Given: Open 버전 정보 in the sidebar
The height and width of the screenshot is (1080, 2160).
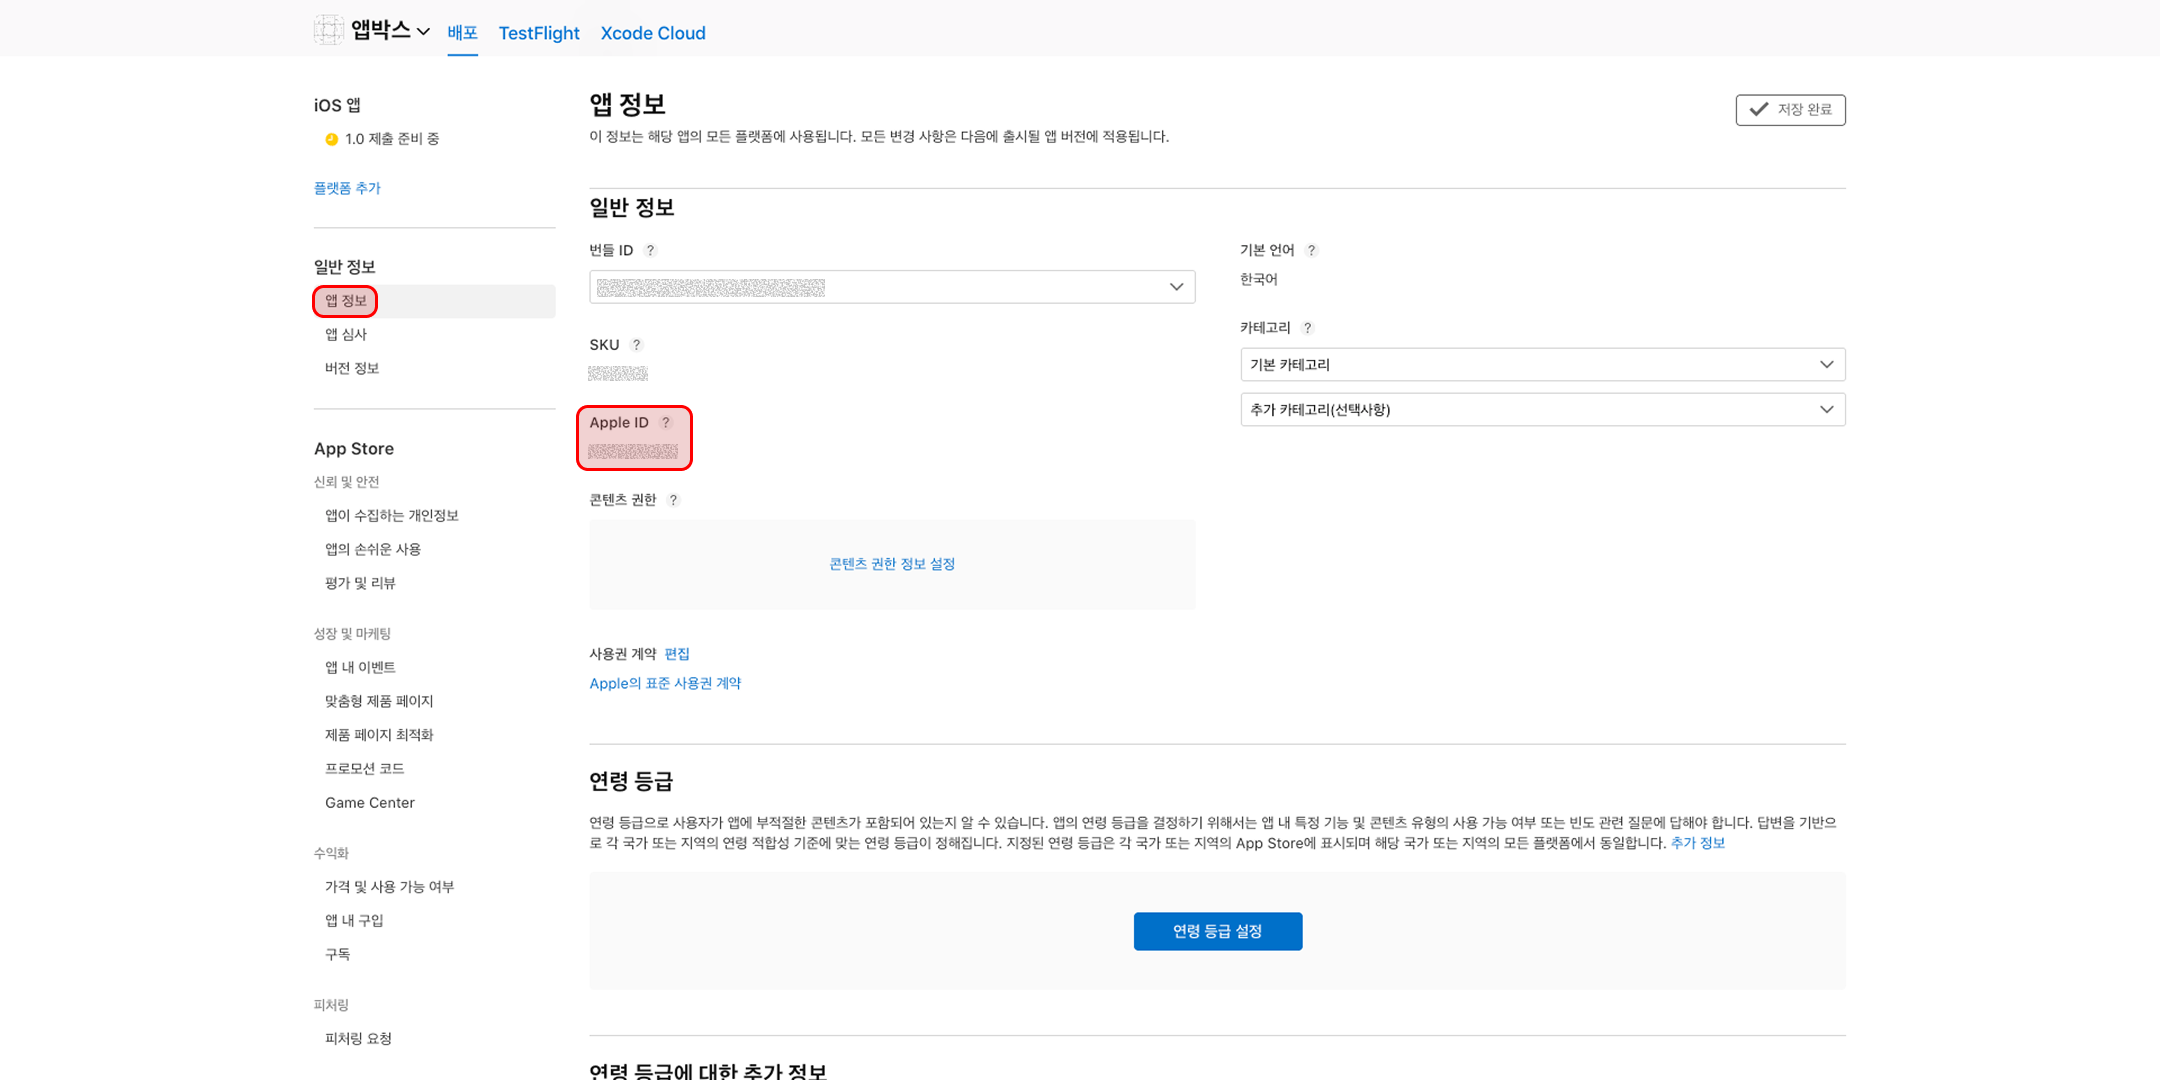Looking at the screenshot, I should coord(352,368).
